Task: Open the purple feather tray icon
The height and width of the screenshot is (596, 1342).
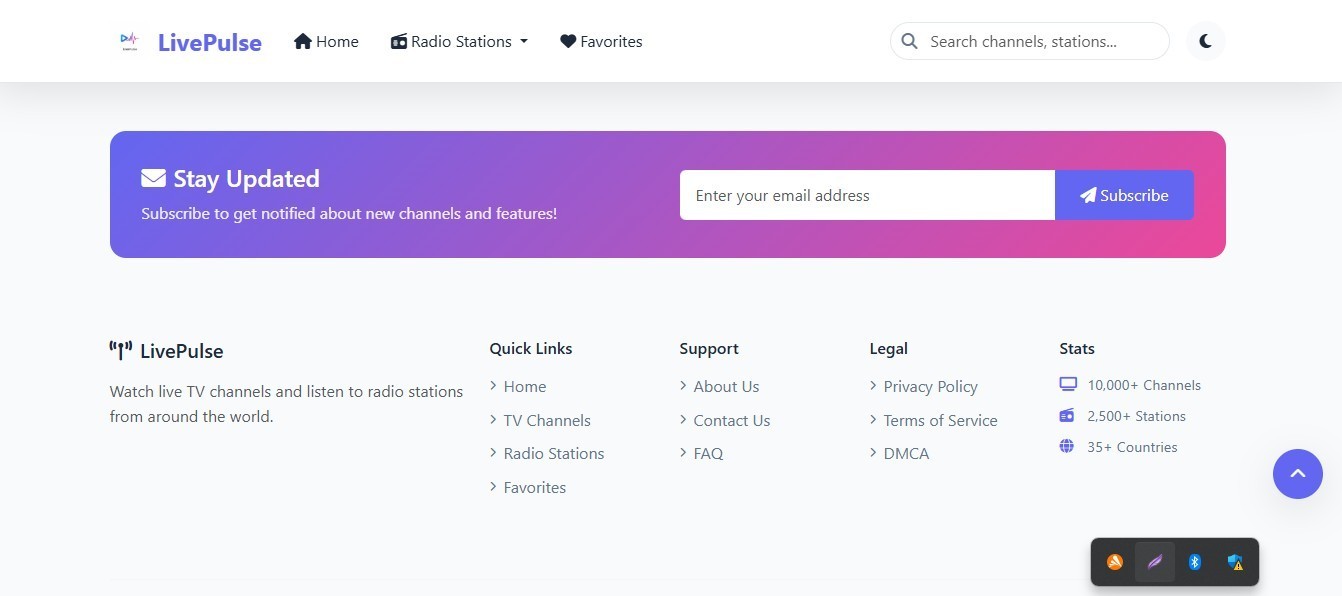Action: pyautogui.click(x=1155, y=562)
